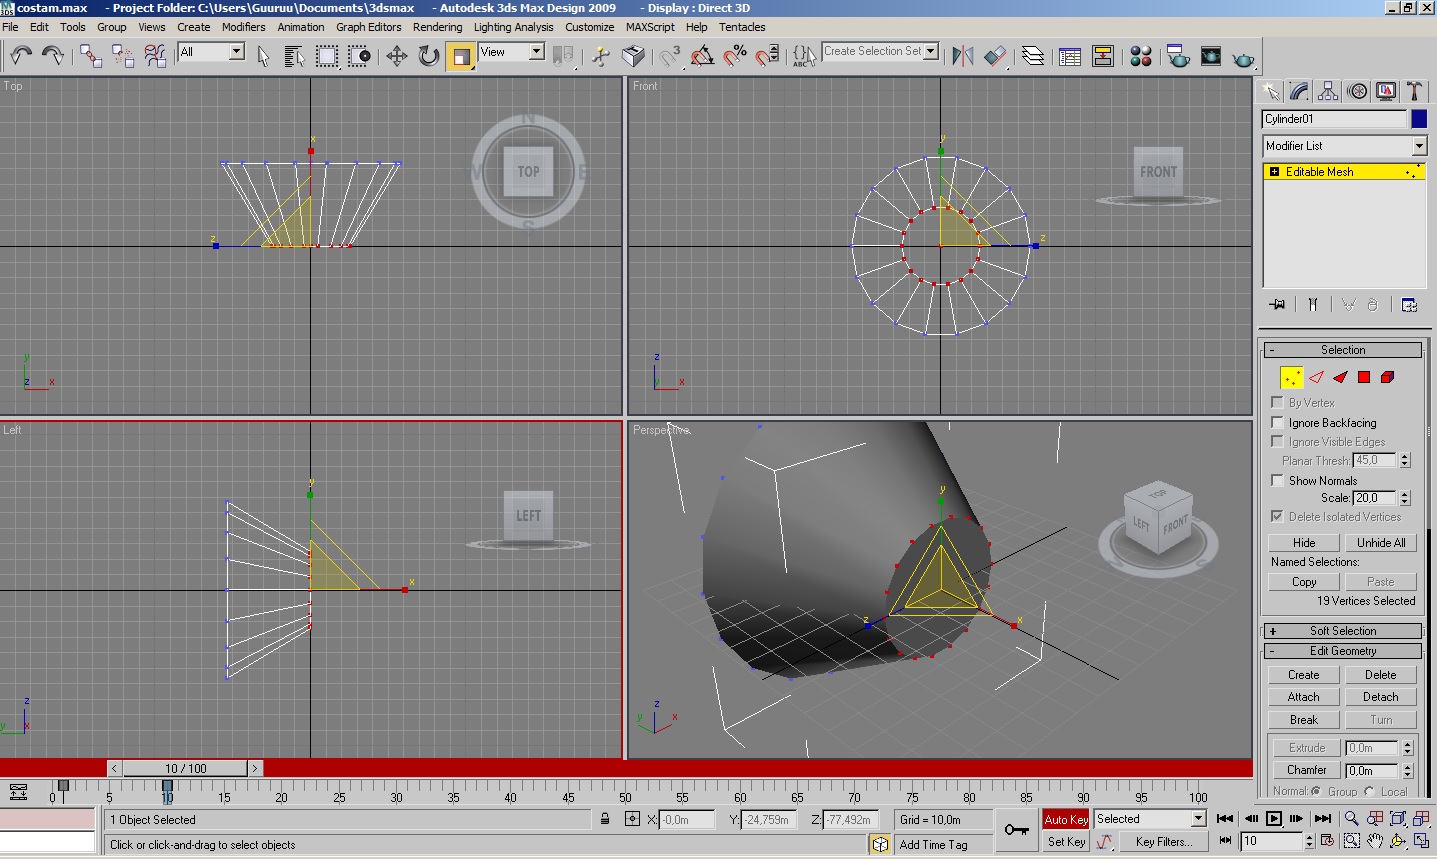
Task: Open the Hierarchy command panel tab
Action: 1328,92
